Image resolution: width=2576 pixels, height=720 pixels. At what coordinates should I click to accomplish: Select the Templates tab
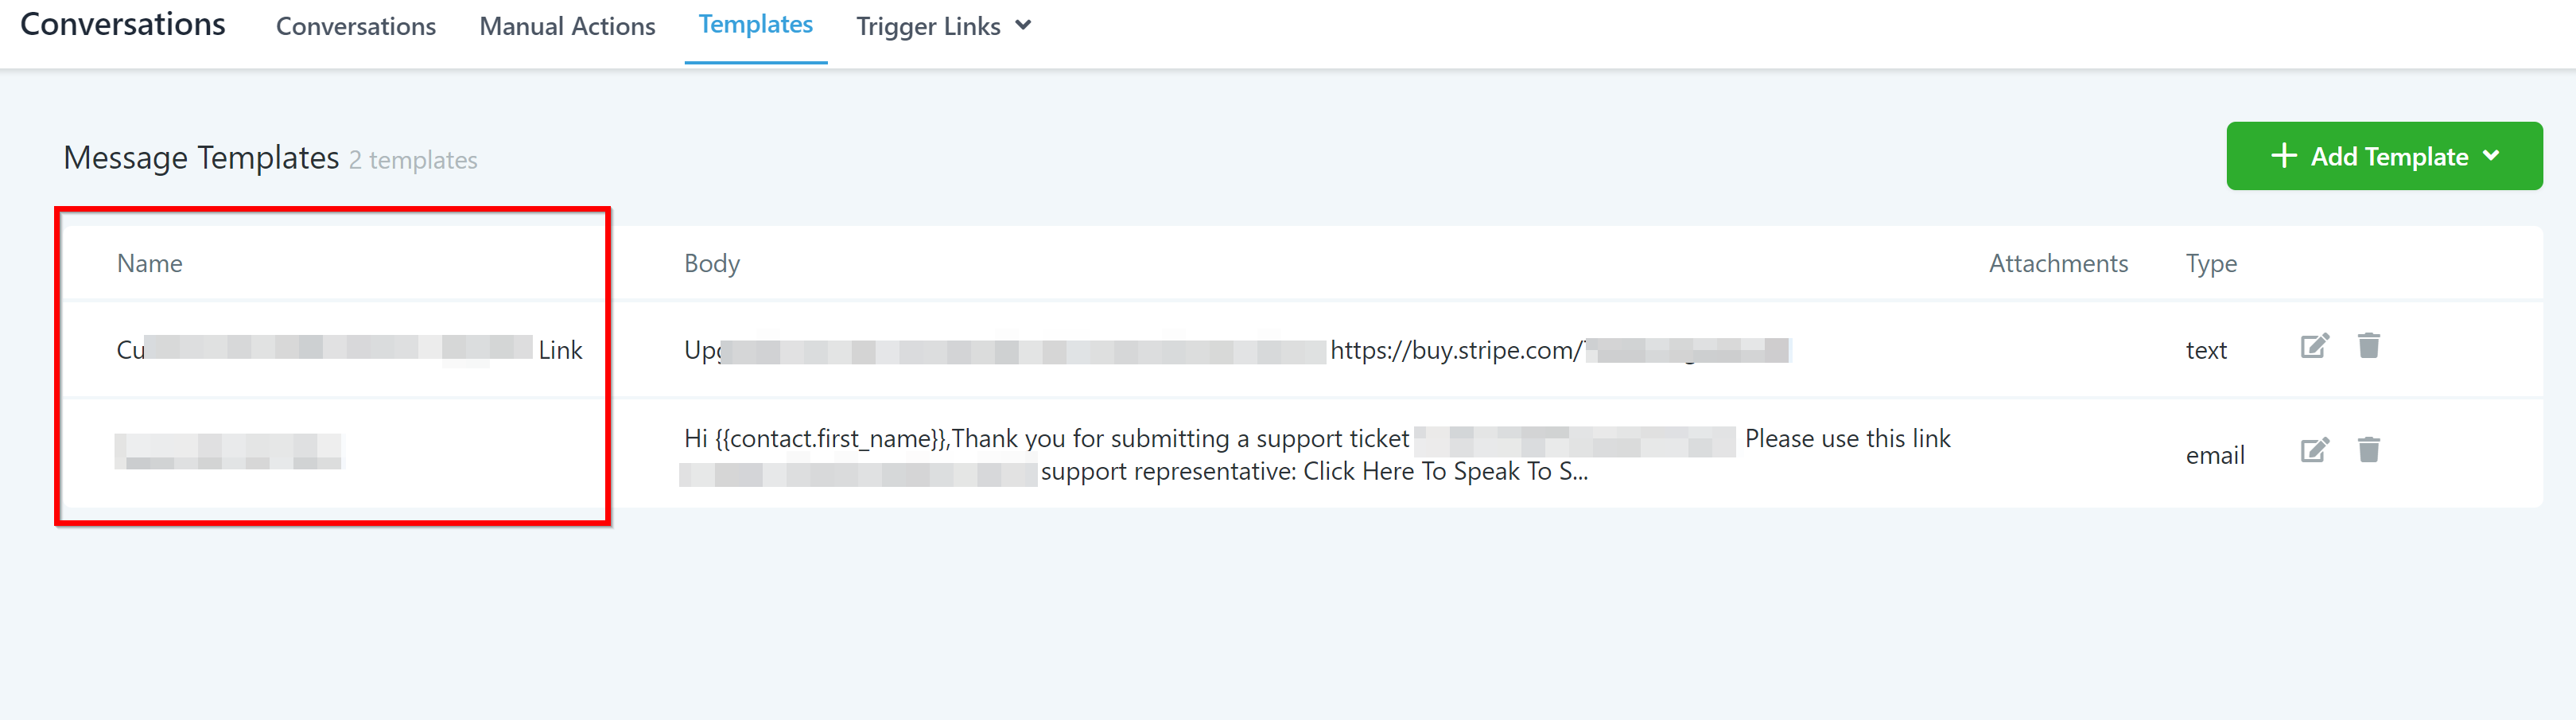pyautogui.click(x=755, y=25)
